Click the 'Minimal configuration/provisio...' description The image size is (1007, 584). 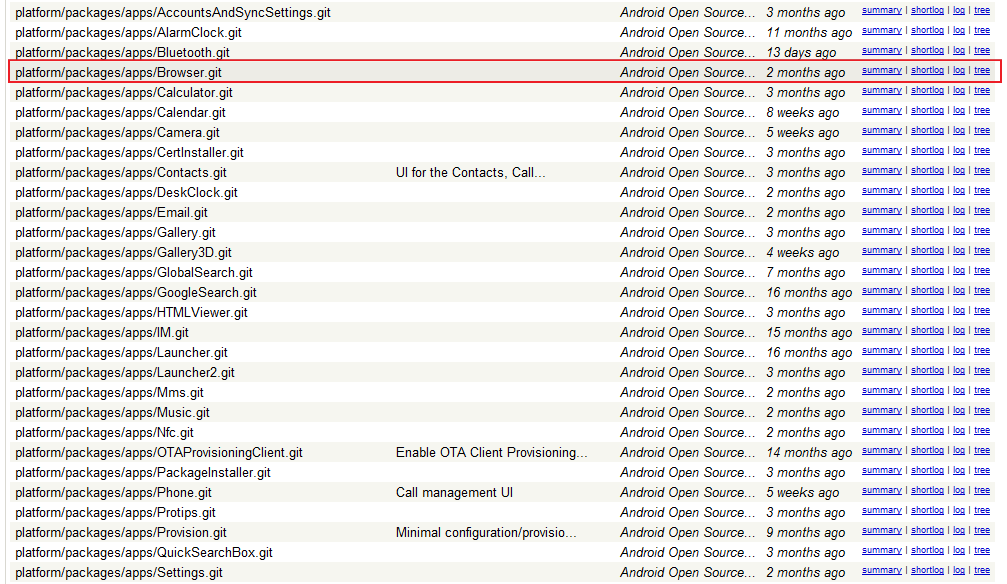[486, 532]
